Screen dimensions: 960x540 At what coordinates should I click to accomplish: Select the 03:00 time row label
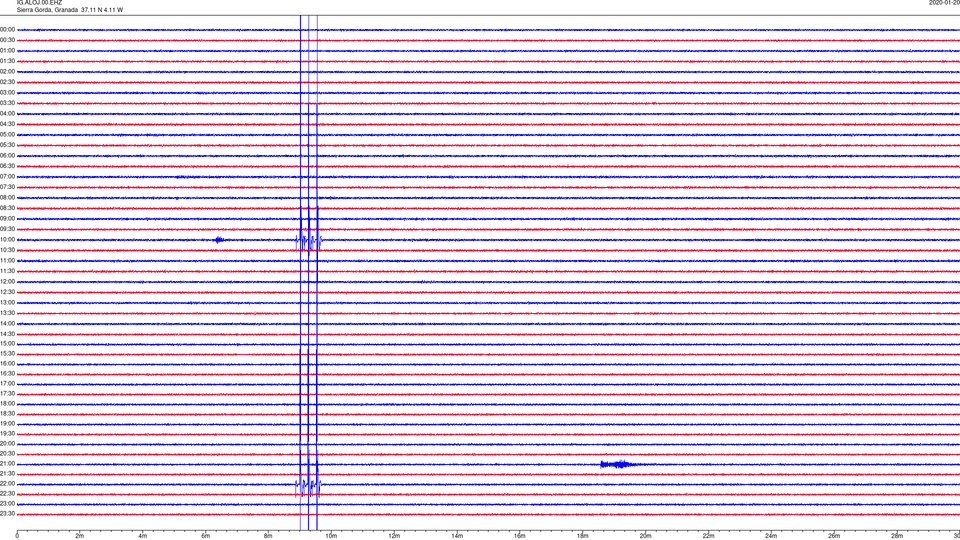point(7,92)
